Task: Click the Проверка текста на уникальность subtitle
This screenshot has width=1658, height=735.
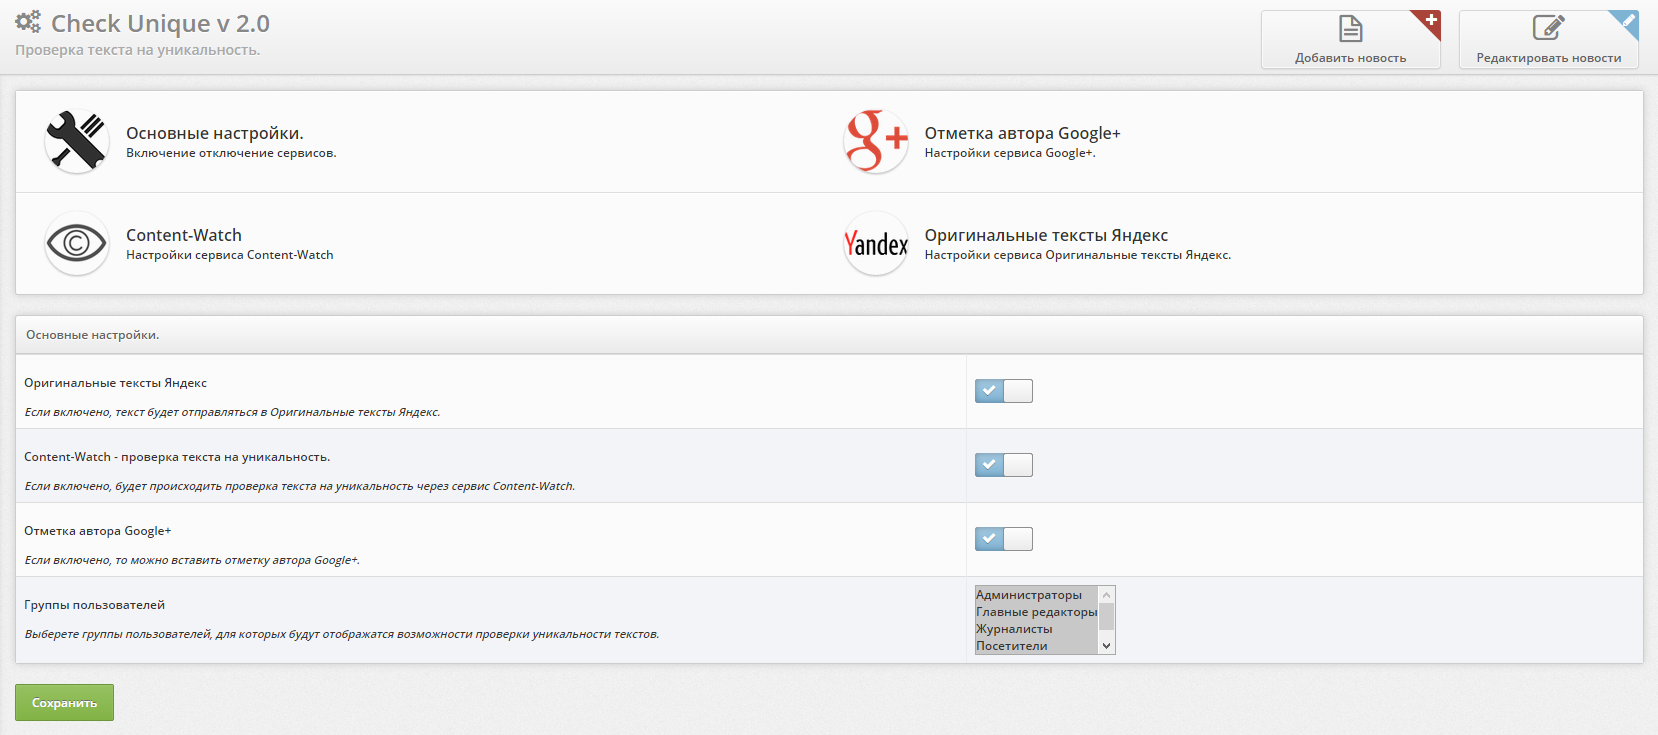Action: point(138,50)
